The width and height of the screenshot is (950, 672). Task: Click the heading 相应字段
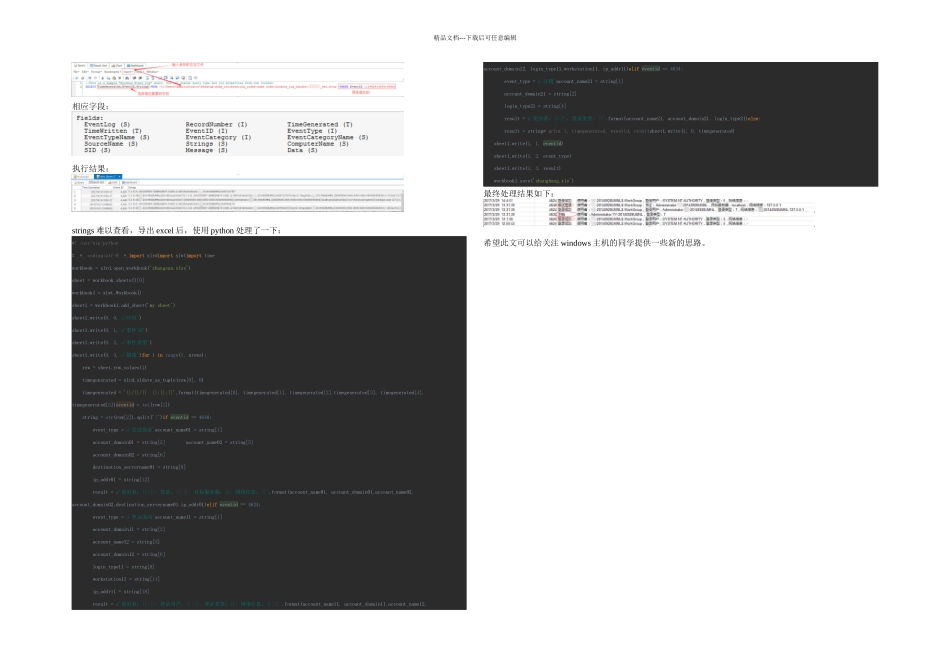91,107
